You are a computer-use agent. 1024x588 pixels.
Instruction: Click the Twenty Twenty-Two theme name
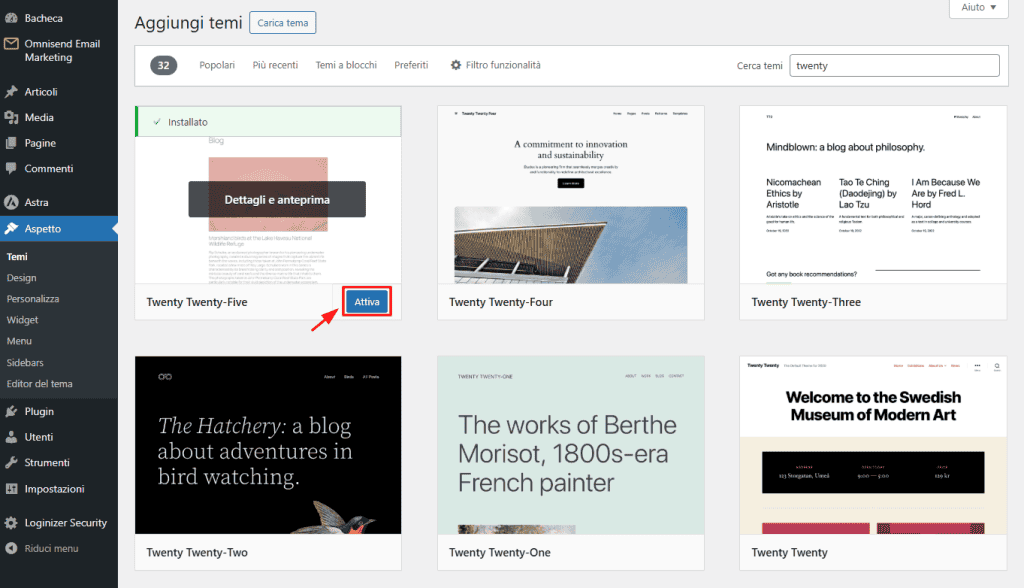pyautogui.click(x=197, y=552)
